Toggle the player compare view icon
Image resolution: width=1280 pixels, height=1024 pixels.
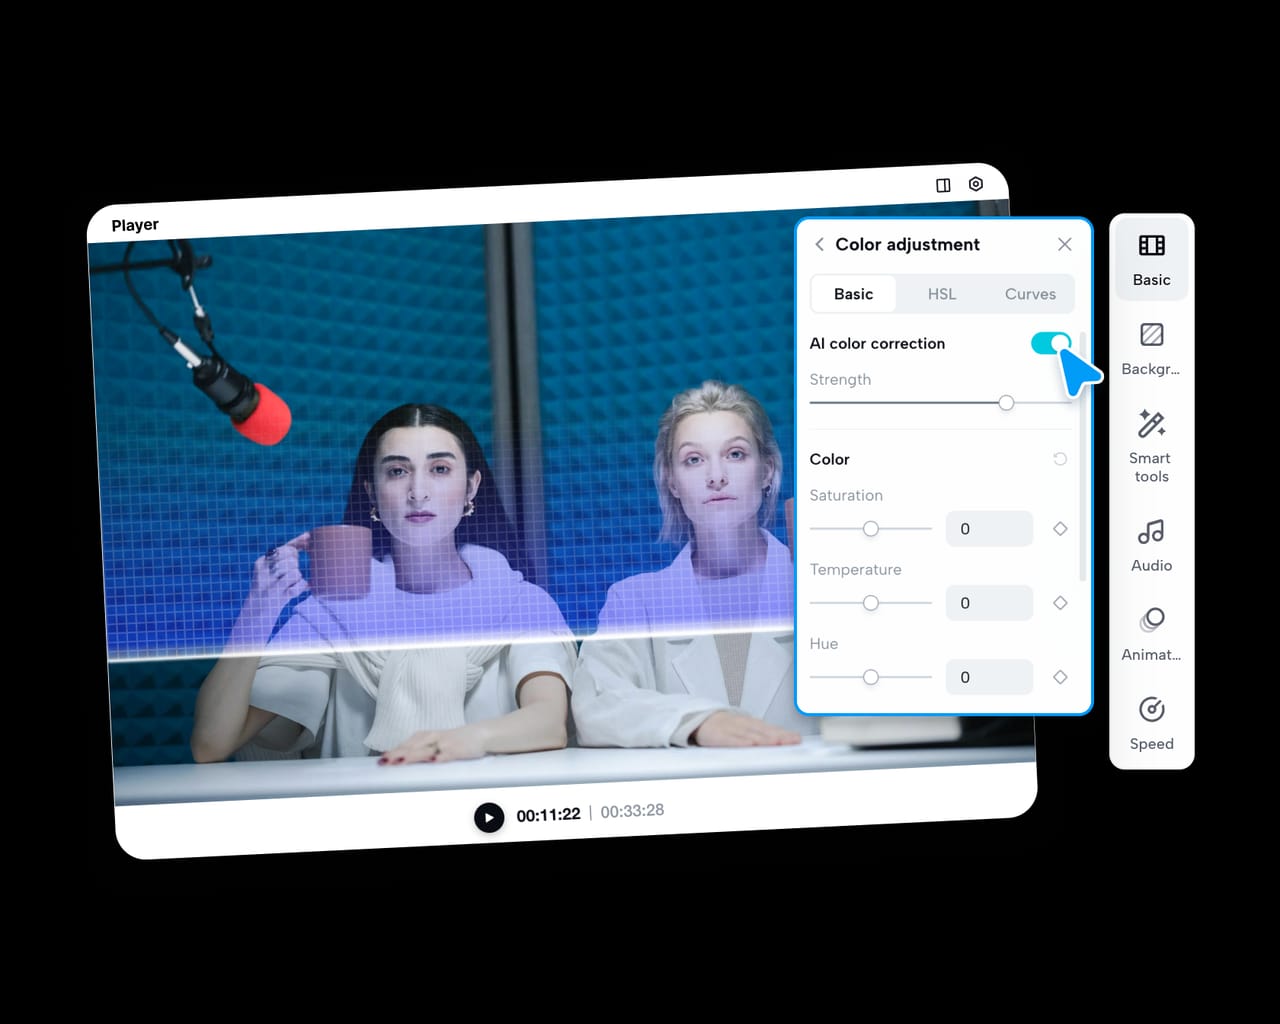[943, 185]
